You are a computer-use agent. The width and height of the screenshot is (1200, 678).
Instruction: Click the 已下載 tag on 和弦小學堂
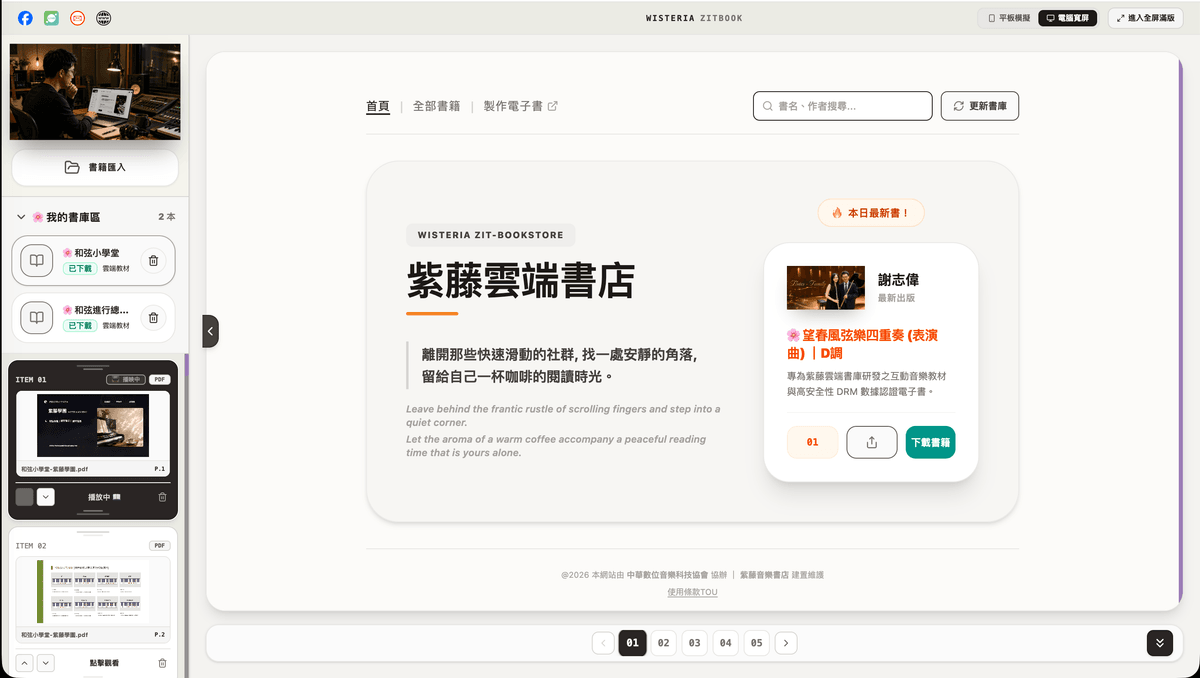click(x=80, y=269)
